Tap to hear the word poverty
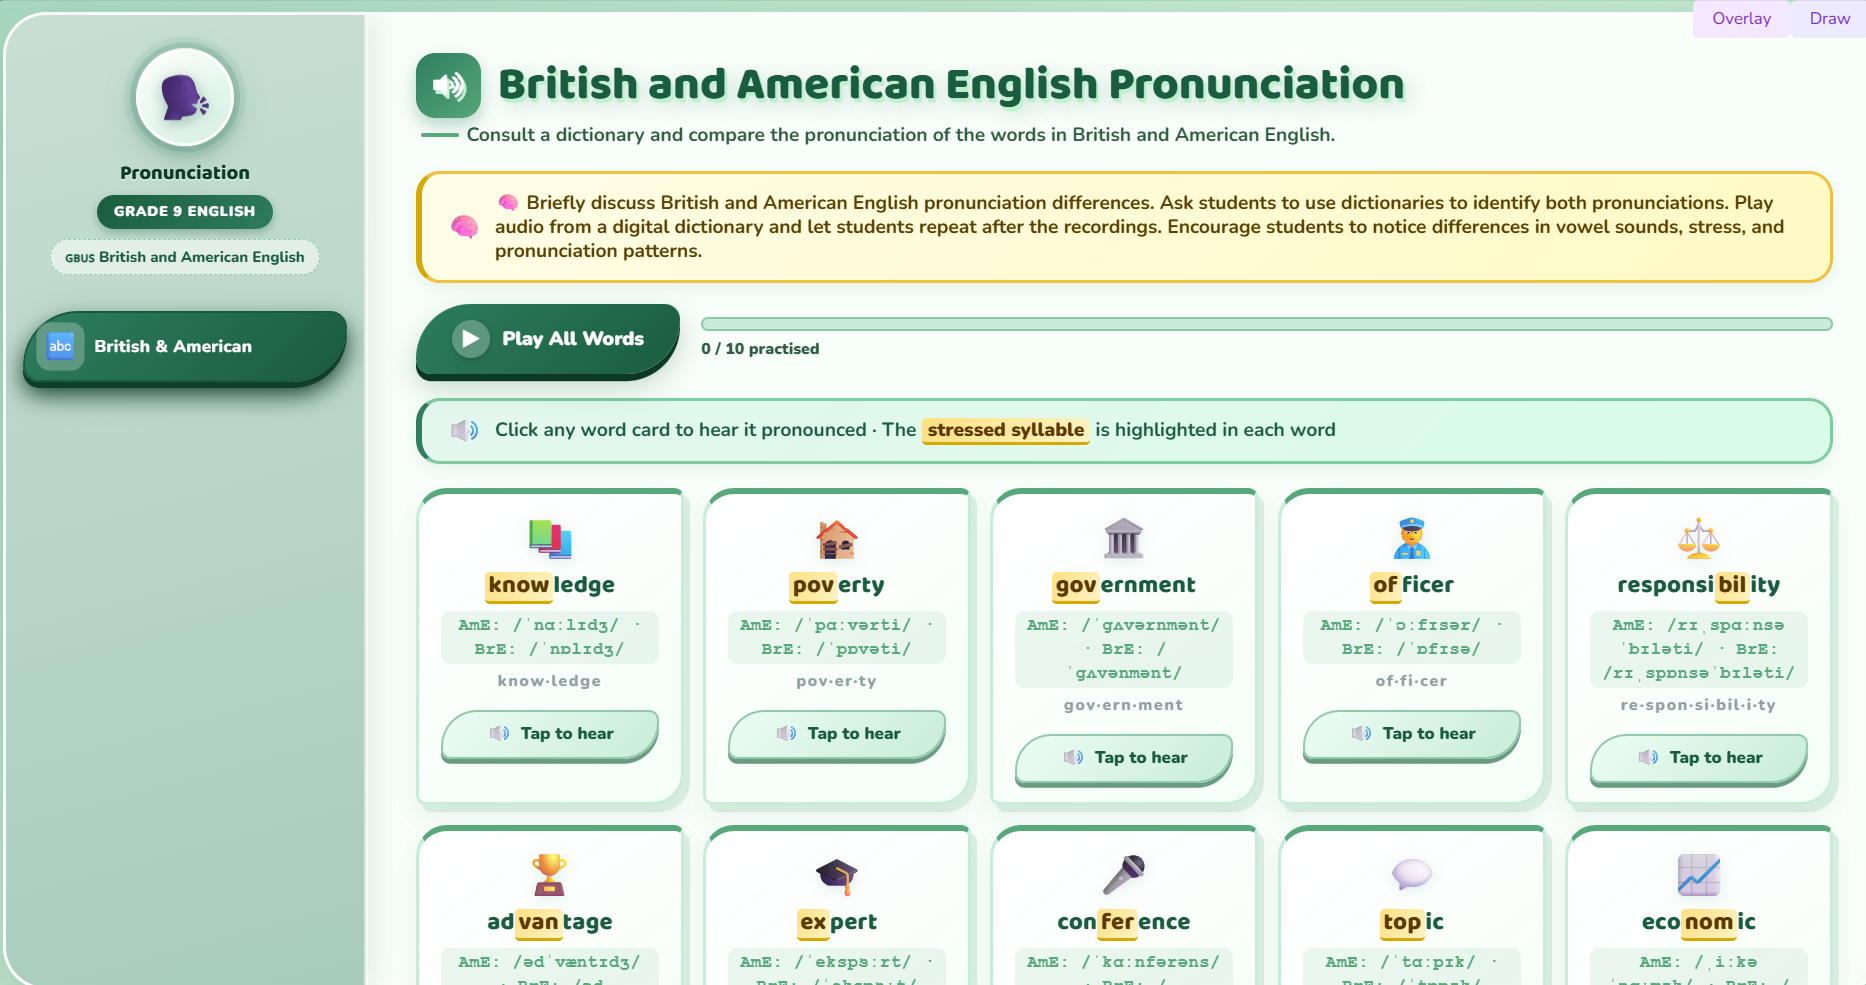The image size is (1866, 985). tap(837, 734)
